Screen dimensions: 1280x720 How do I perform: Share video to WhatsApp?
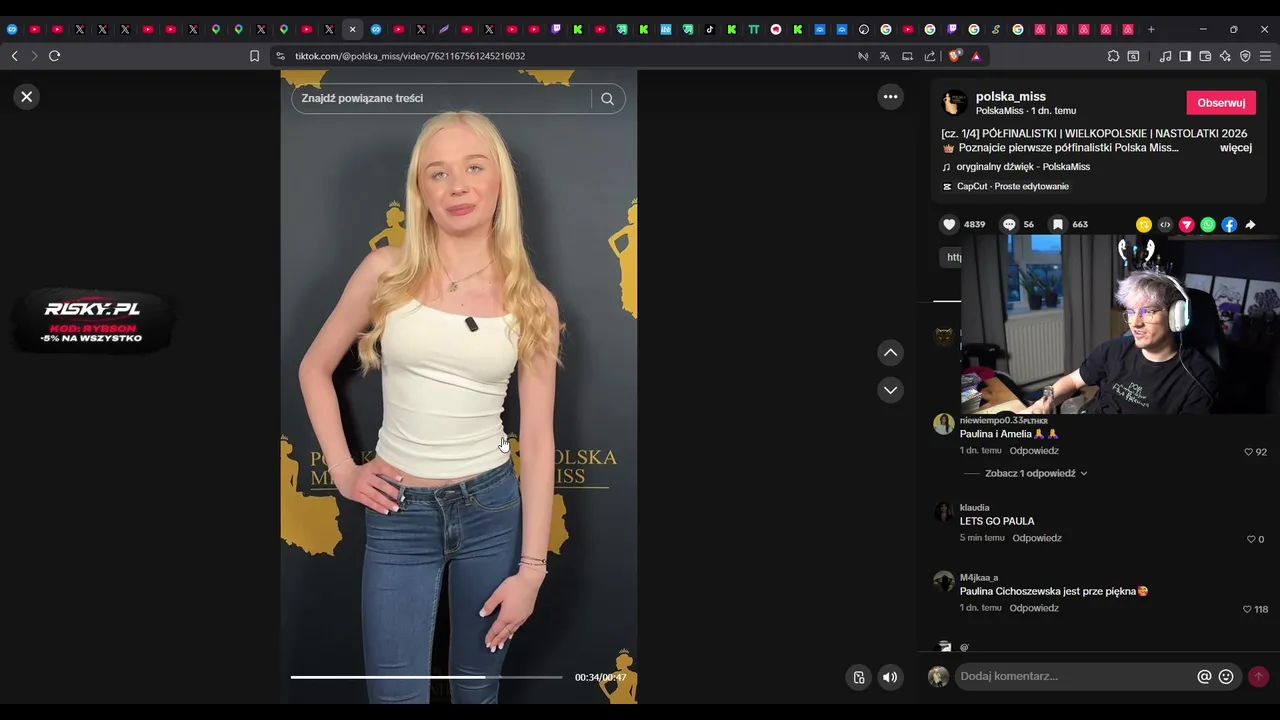tap(1208, 225)
